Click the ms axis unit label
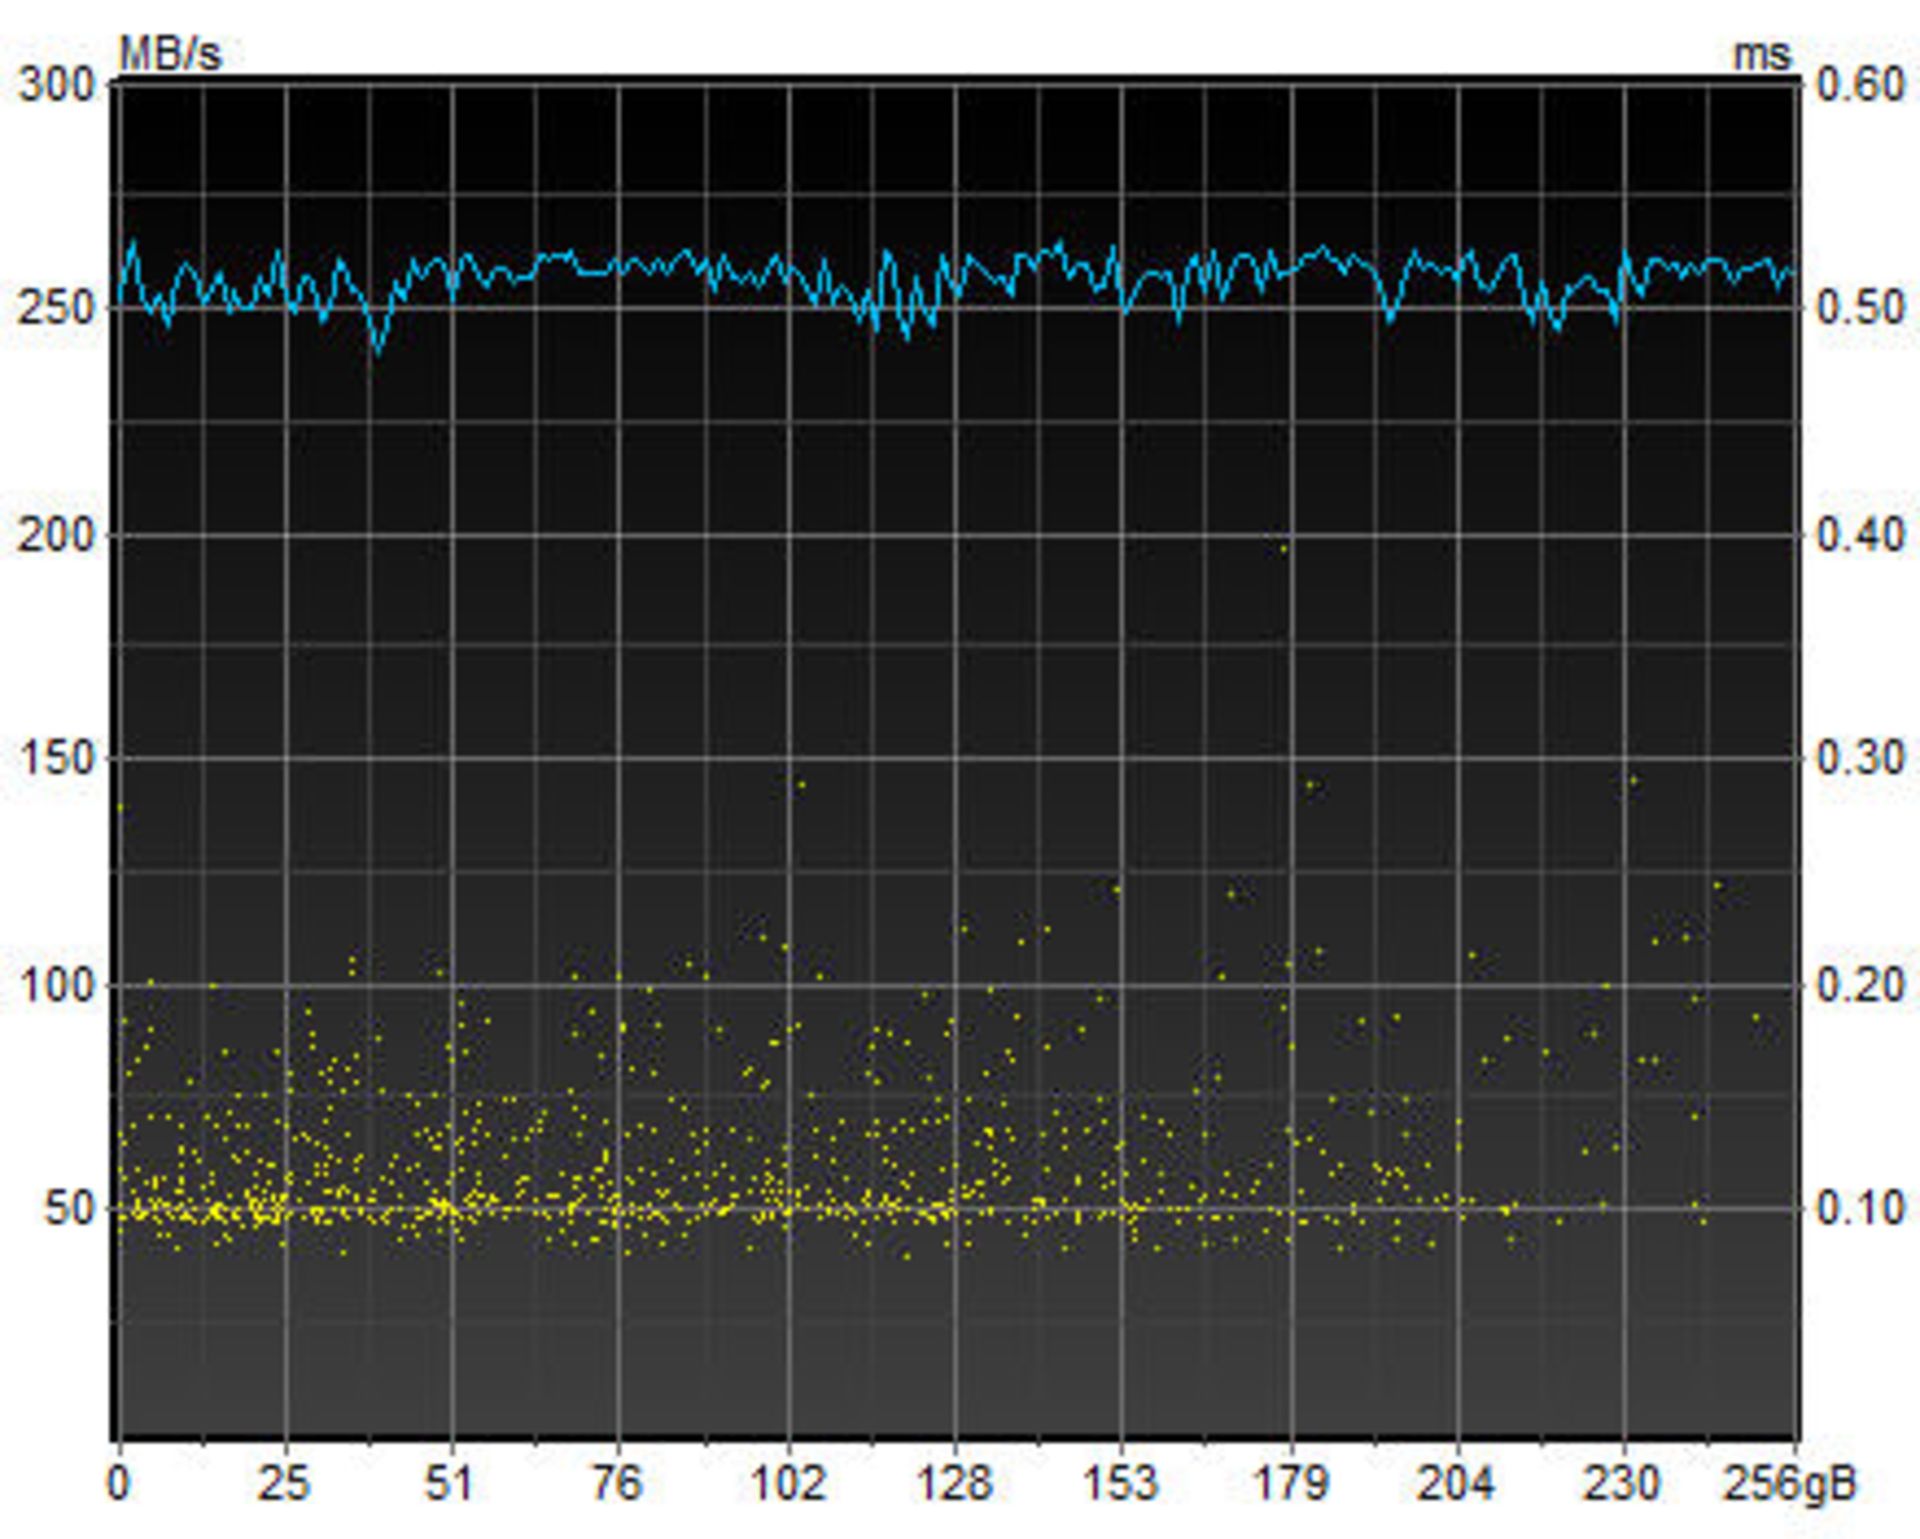This screenshot has width=1920, height=1539. 1762,54
